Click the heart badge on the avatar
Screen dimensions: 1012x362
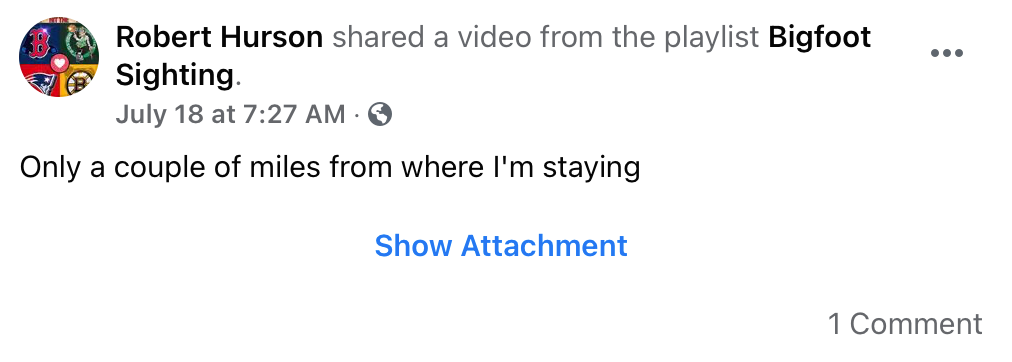click(x=59, y=63)
